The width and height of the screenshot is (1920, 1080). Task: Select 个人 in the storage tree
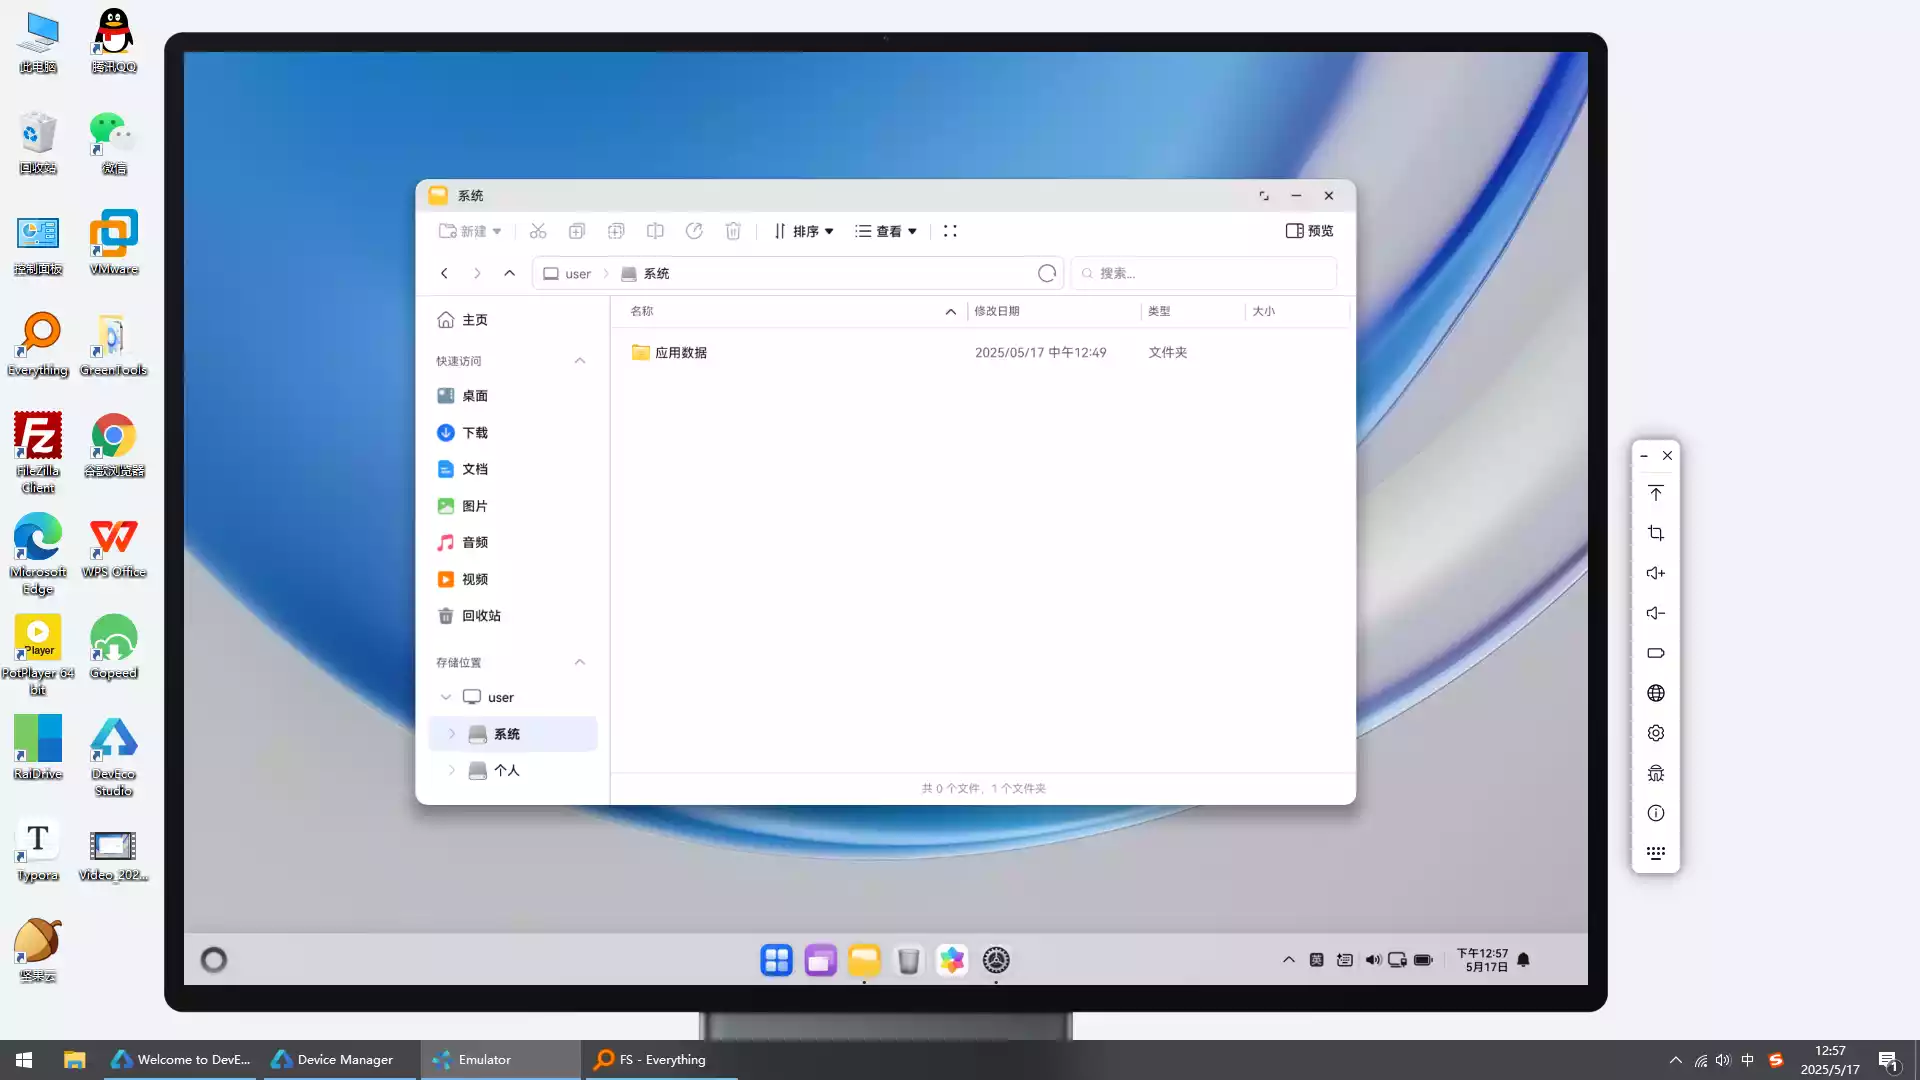[512, 770]
